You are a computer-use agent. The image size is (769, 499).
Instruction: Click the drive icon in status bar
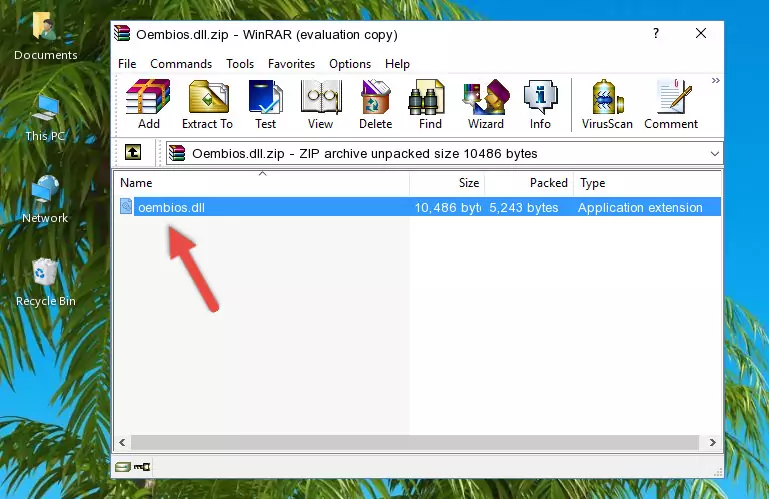123,467
